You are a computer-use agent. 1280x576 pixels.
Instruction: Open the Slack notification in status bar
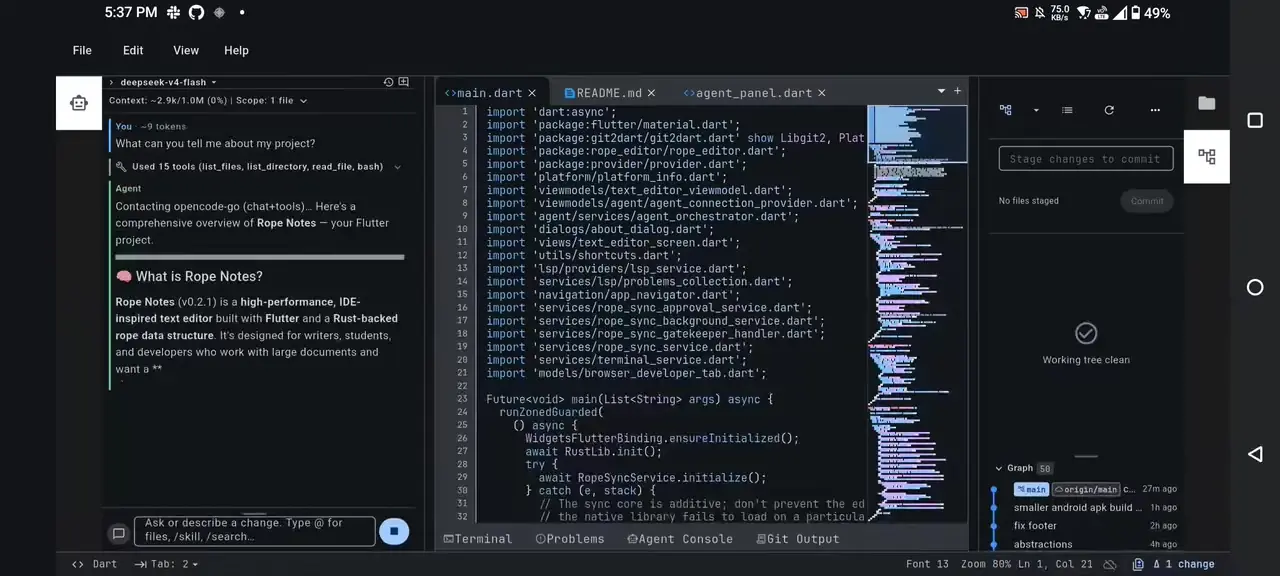174,13
